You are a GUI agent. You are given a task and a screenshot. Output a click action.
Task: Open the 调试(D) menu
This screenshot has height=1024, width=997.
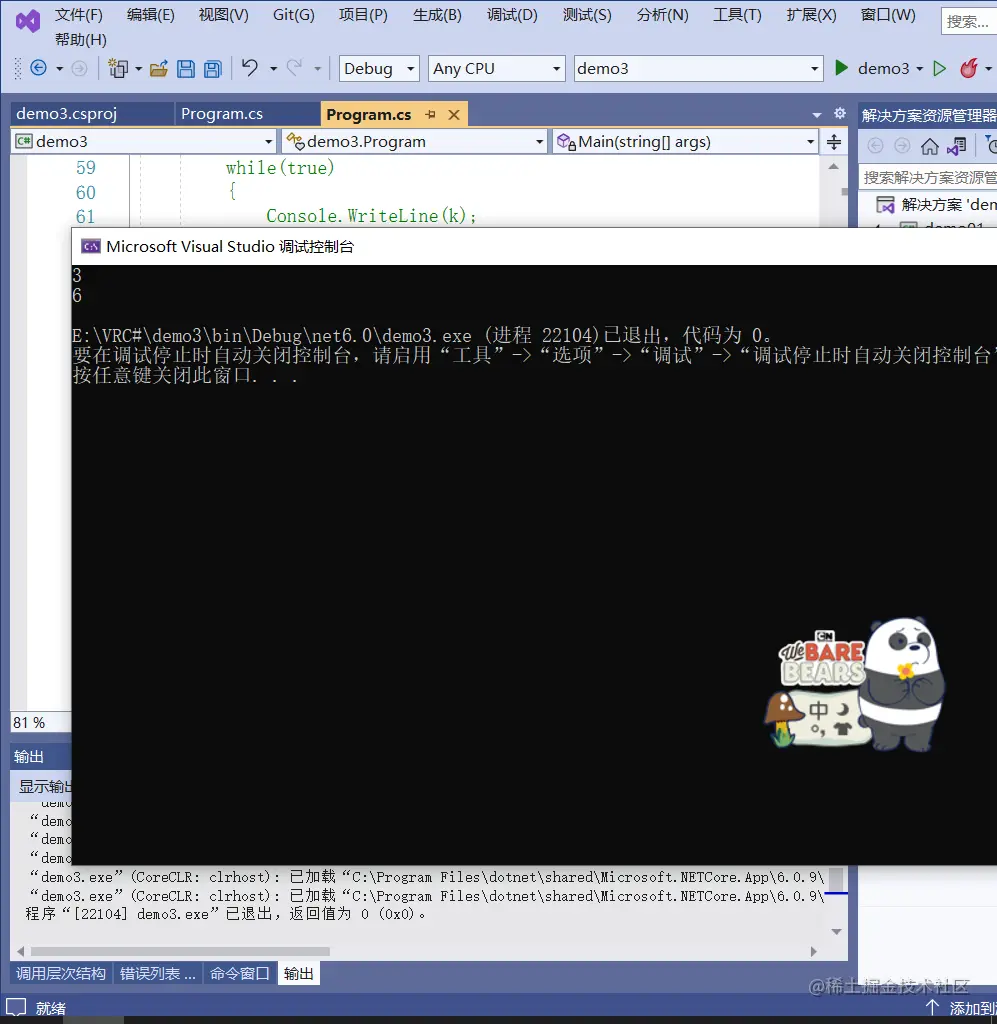(x=513, y=15)
